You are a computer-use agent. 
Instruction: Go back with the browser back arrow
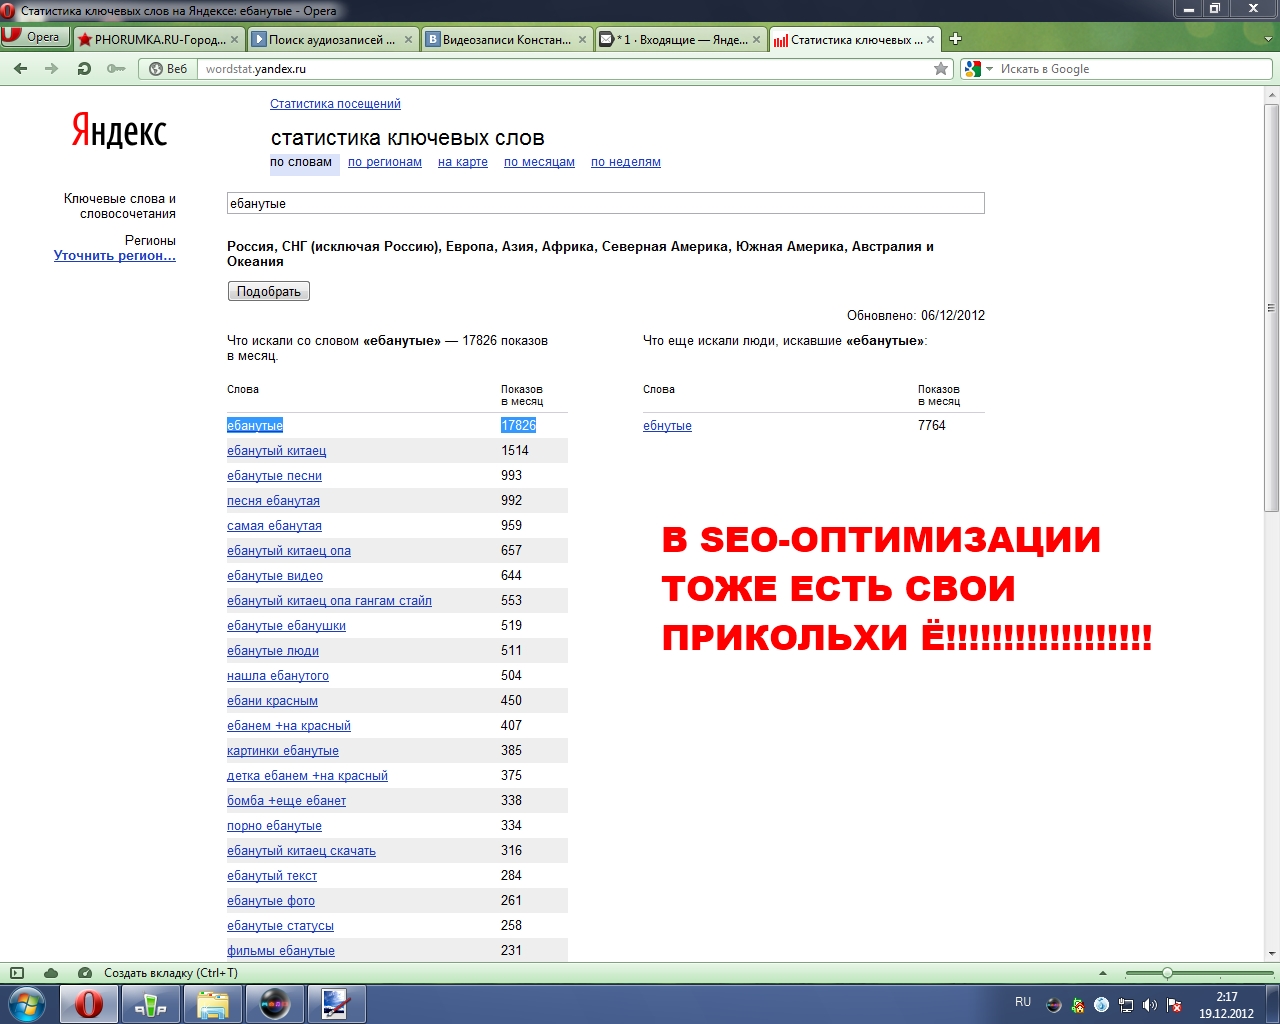pyautogui.click(x=21, y=69)
